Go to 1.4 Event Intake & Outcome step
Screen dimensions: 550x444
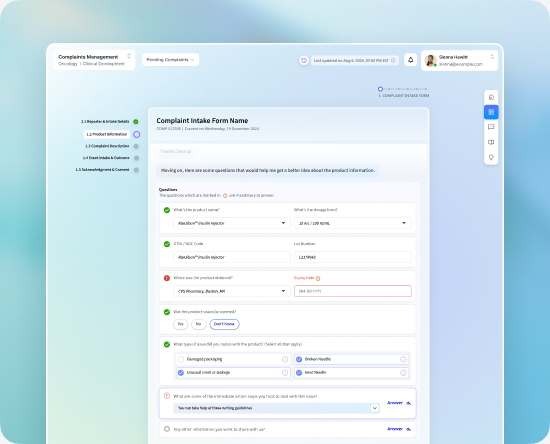106,158
